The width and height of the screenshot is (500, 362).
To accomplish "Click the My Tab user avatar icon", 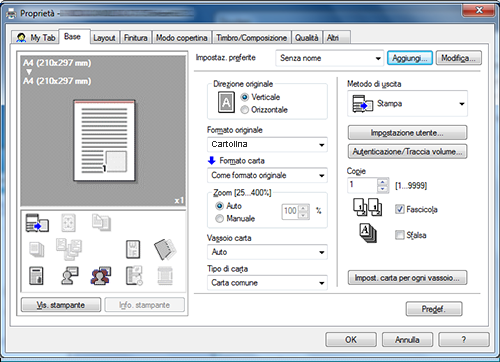I will [21, 38].
